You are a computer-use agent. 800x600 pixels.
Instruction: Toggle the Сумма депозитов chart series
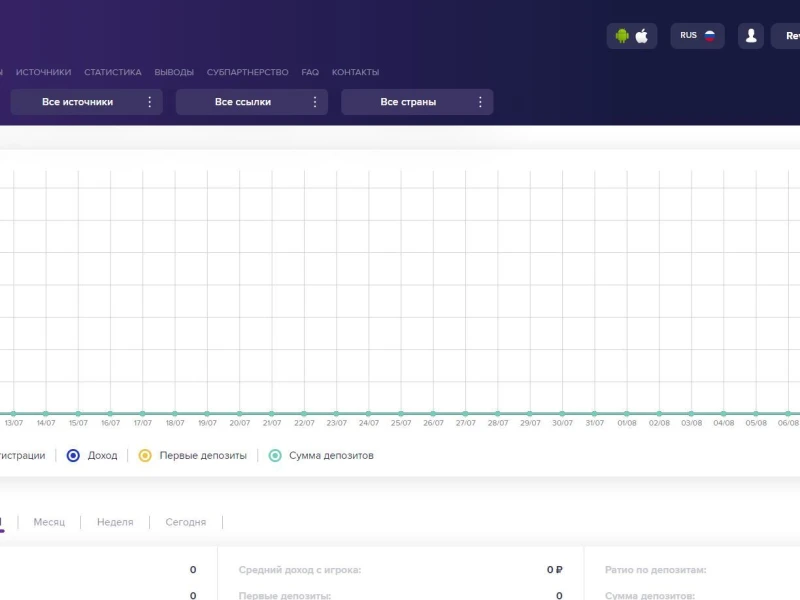pyautogui.click(x=275, y=456)
